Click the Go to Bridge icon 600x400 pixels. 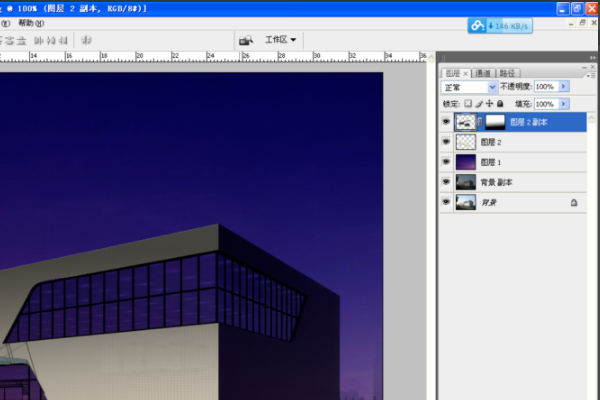coord(246,40)
